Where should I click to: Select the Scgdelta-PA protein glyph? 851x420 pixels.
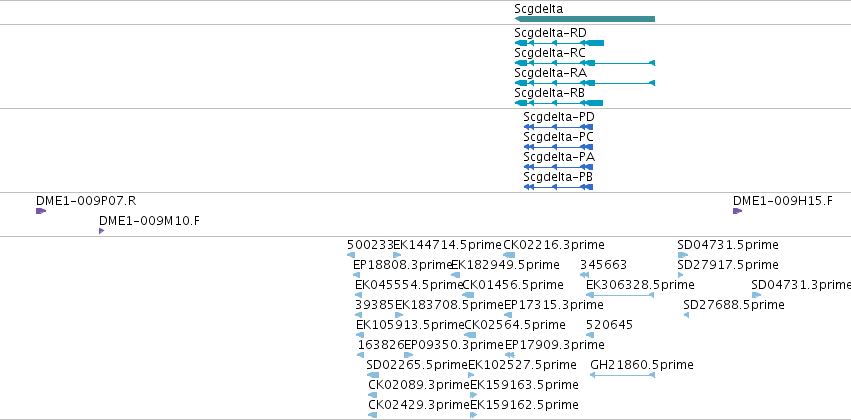558,167
